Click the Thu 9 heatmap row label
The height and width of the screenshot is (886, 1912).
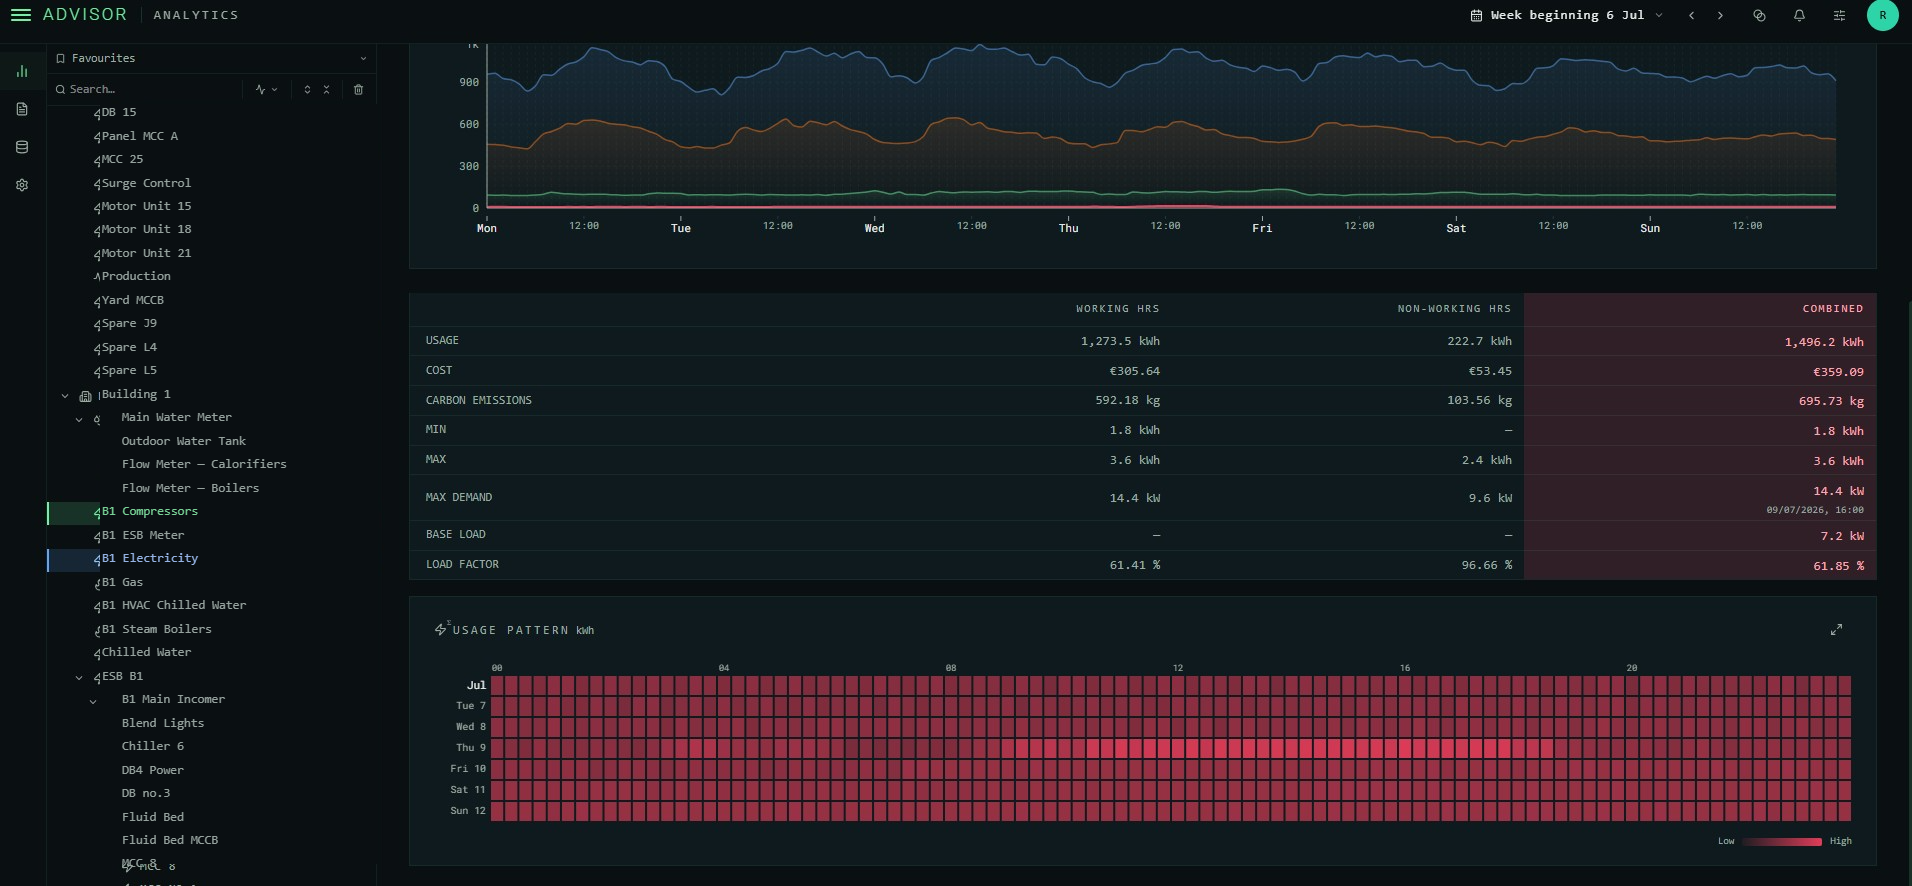pos(470,748)
